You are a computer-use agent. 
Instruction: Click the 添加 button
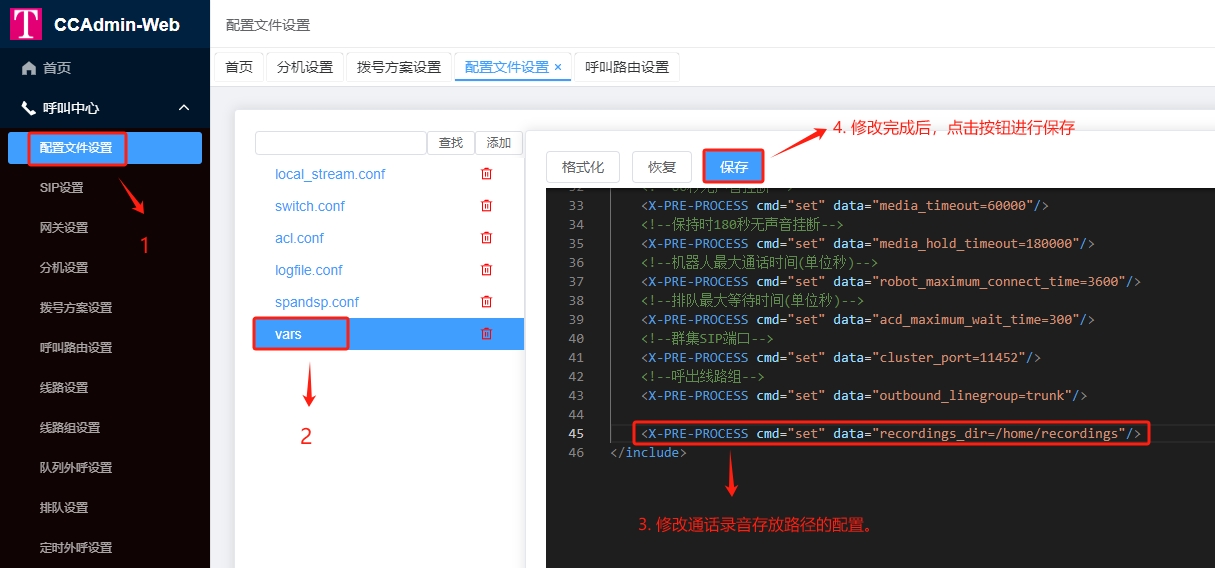tap(499, 143)
